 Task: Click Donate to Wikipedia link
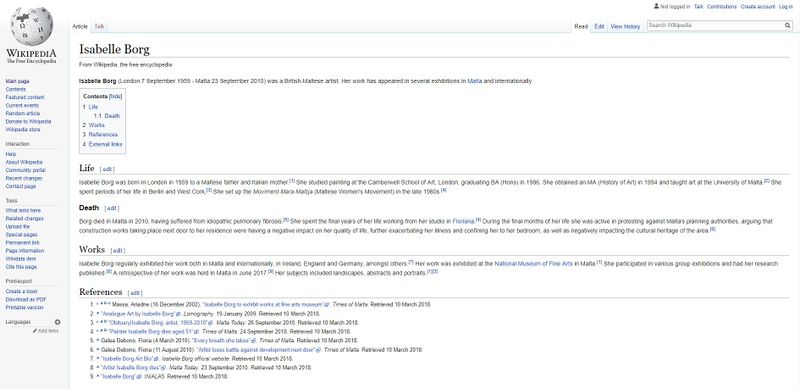[28, 121]
